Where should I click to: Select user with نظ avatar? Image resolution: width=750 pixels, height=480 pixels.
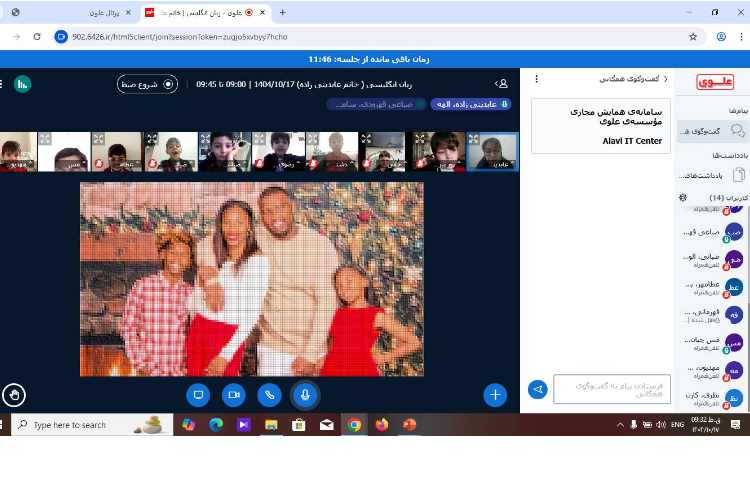click(734, 398)
